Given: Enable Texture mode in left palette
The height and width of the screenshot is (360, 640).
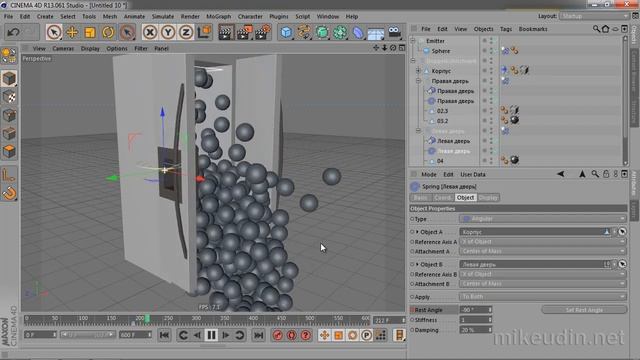Looking at the screenshot, I should coord(9,97).
